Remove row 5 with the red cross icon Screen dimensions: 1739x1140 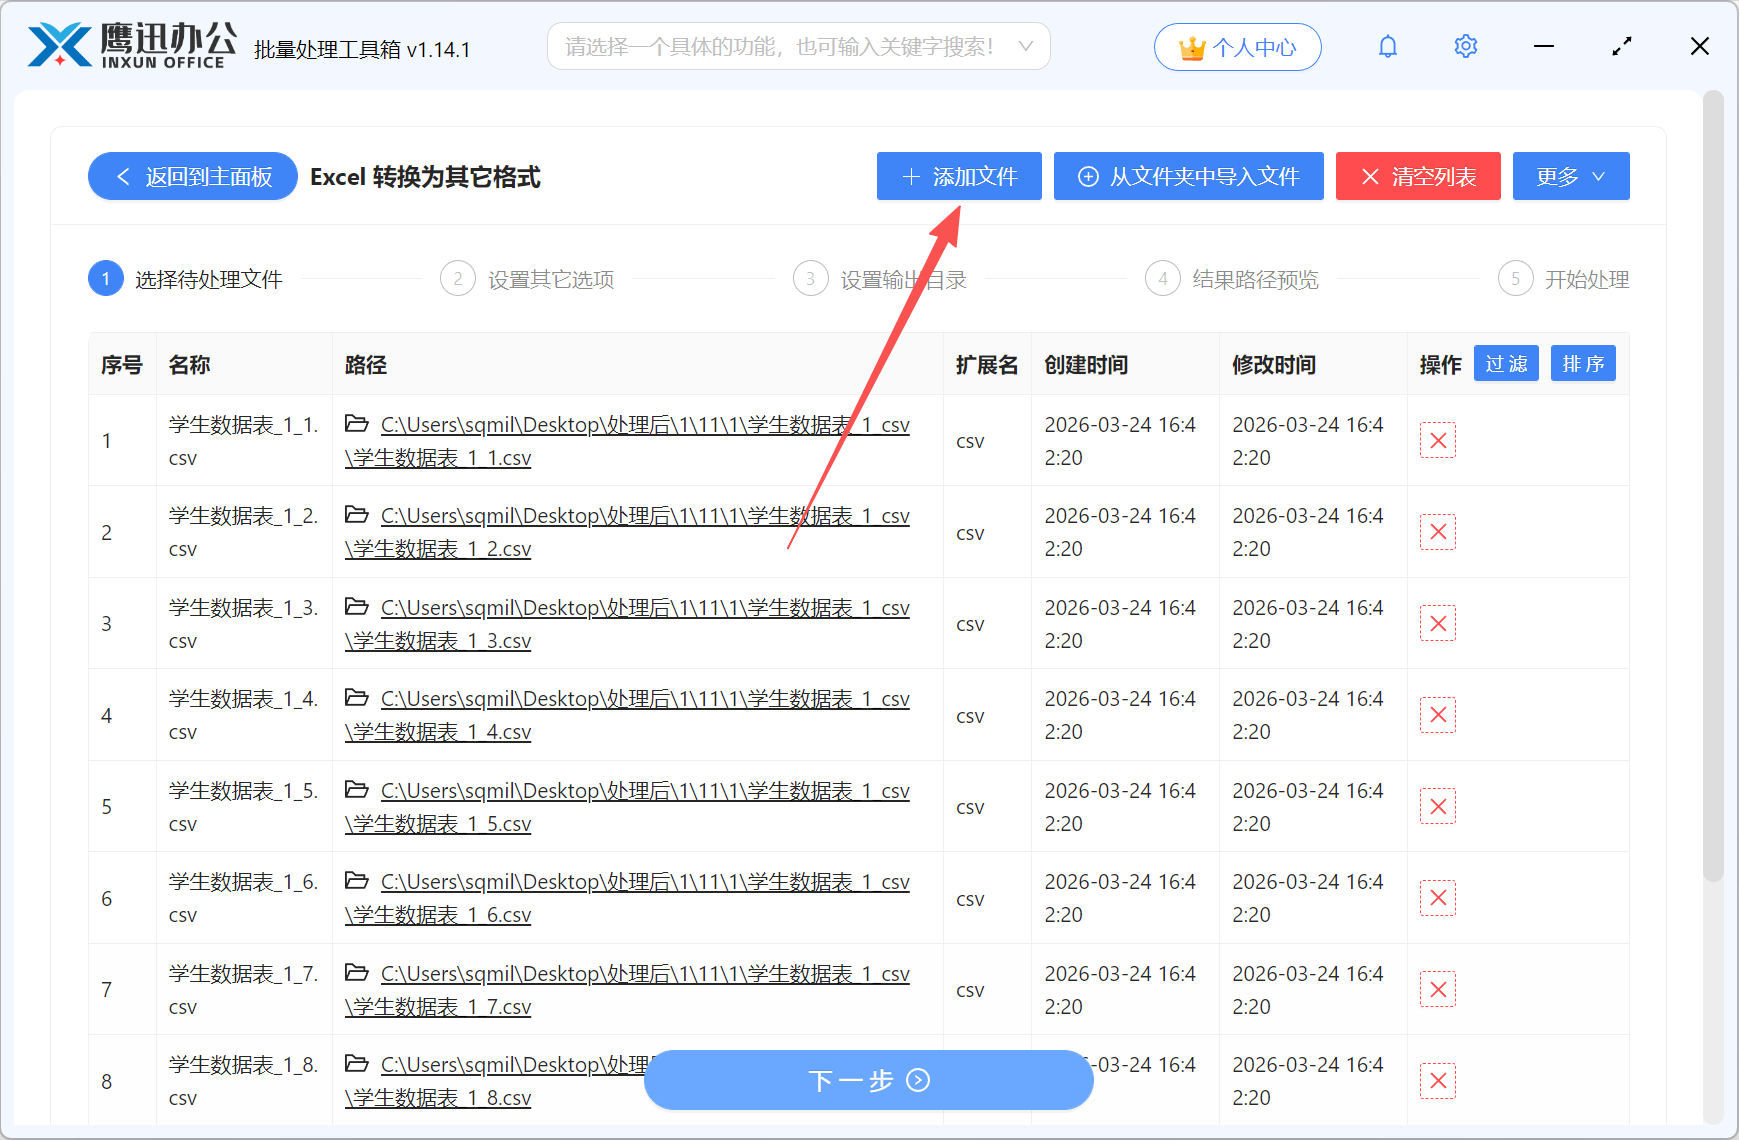1438,806
